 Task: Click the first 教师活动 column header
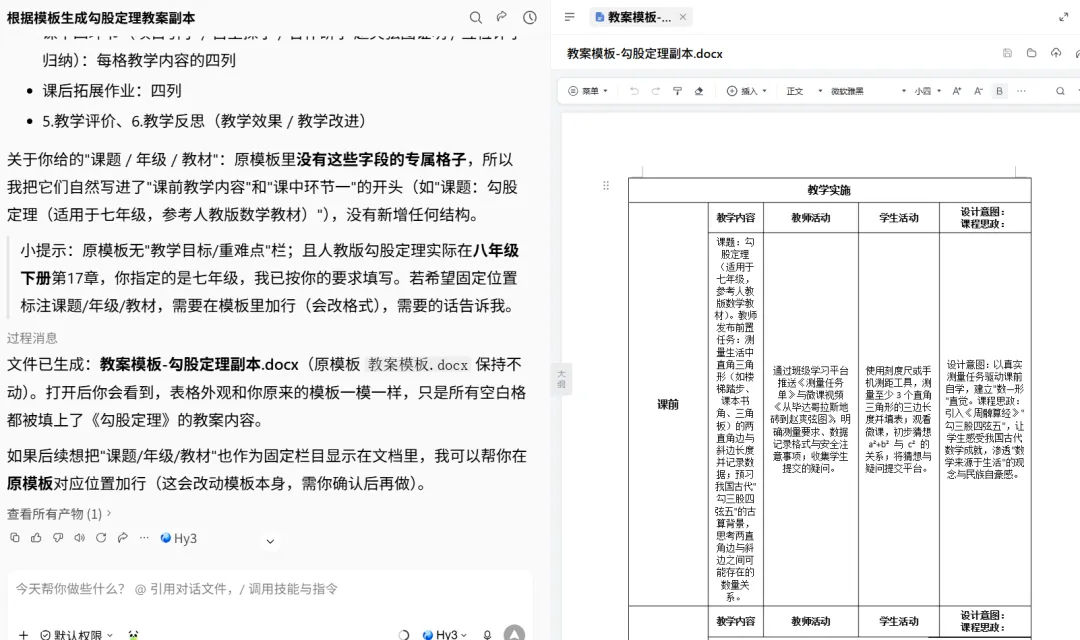[x=811, y=218]
